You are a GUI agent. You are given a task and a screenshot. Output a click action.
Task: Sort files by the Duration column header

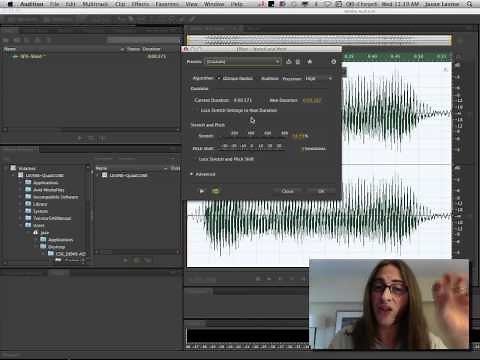click(151, 49)
